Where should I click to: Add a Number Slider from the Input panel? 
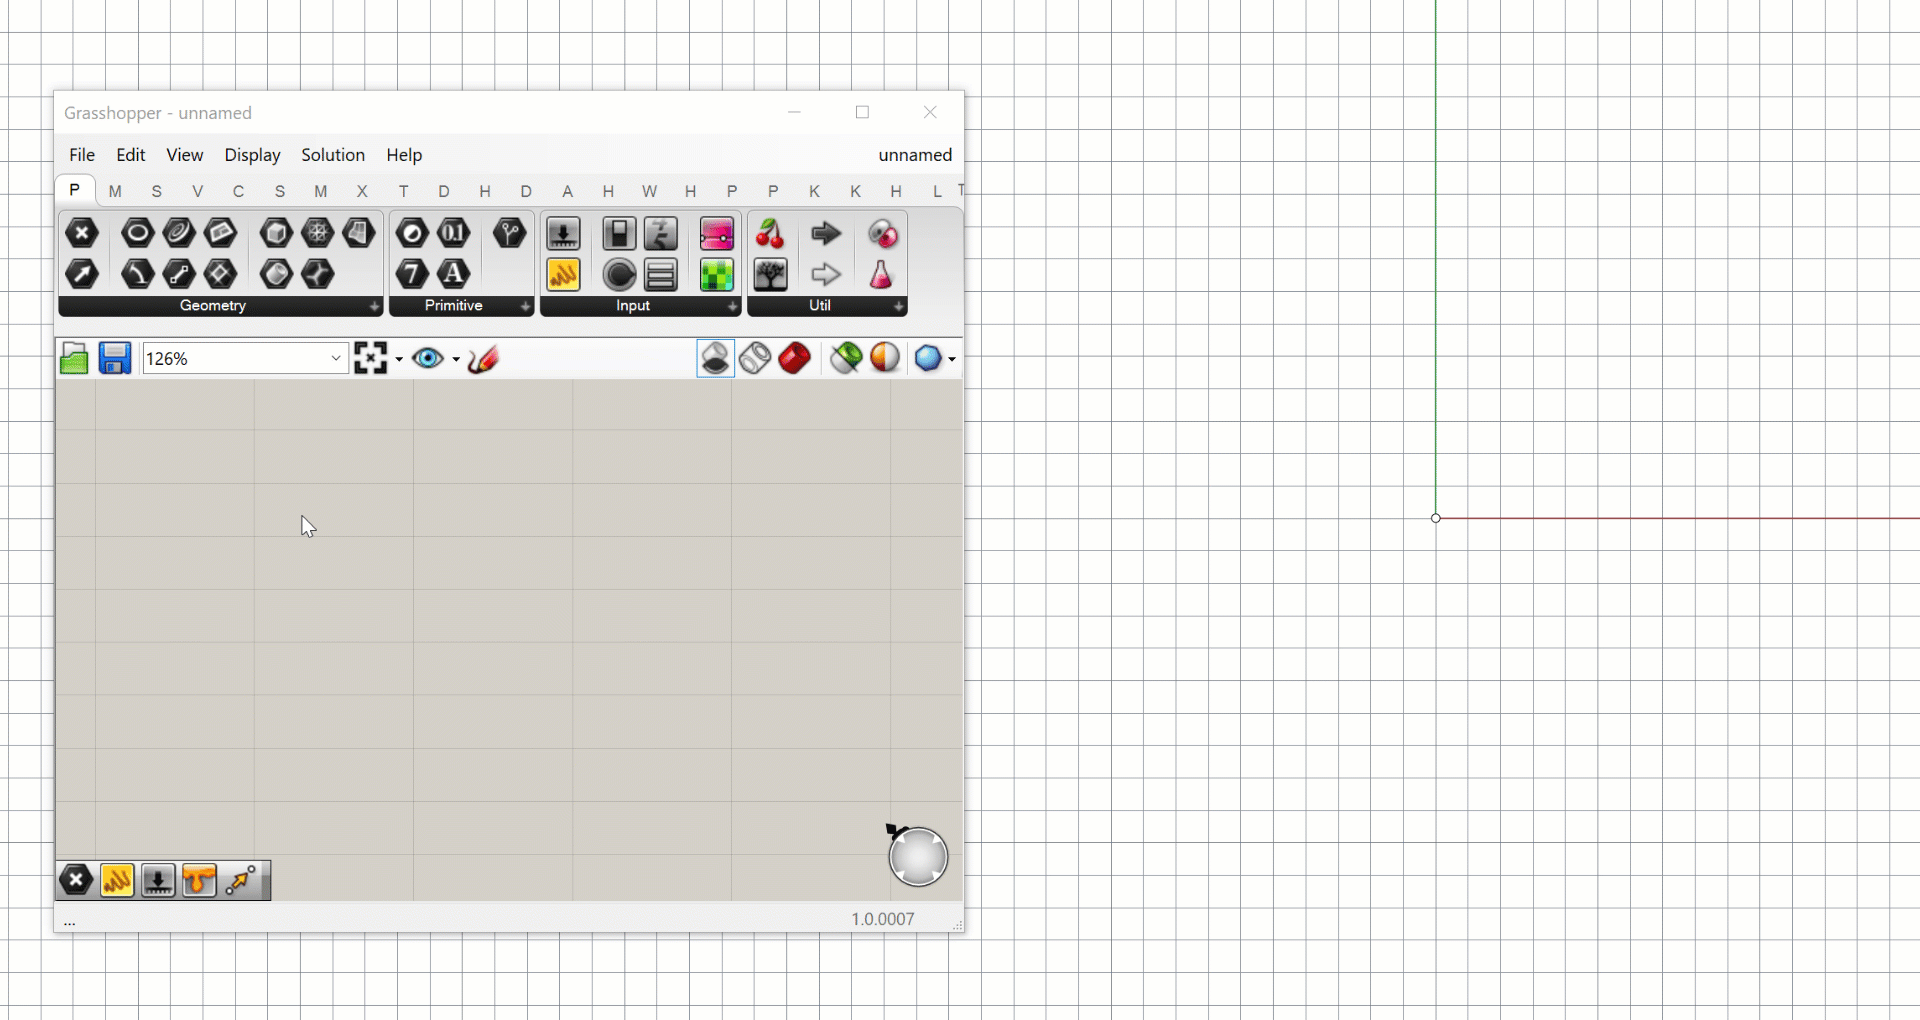(x=563, y=234)
